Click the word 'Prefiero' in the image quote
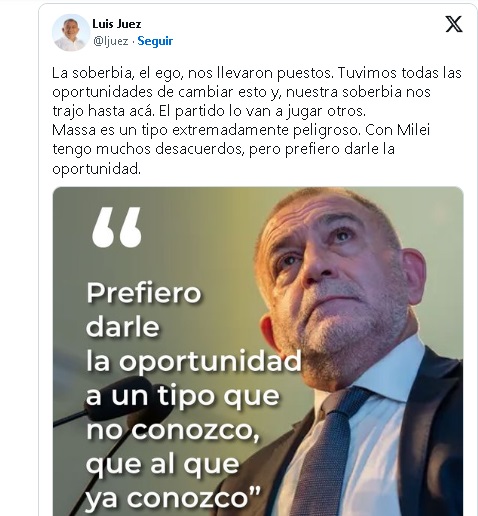This screenshot has height=516, width=478. [x=144, y=292]
